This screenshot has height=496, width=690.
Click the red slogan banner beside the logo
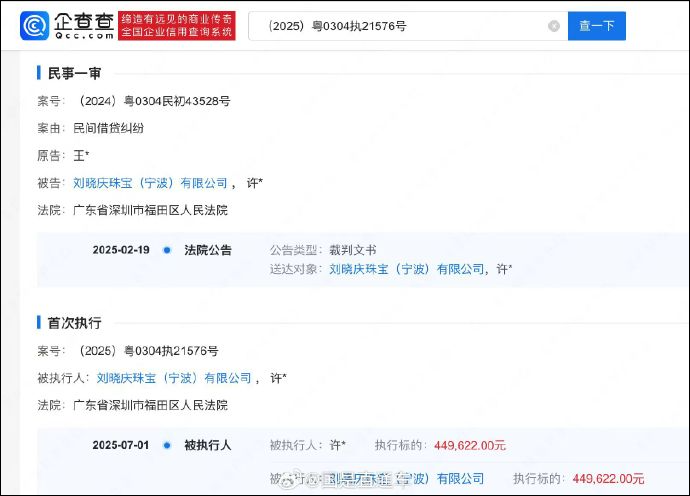click(177, 26)
